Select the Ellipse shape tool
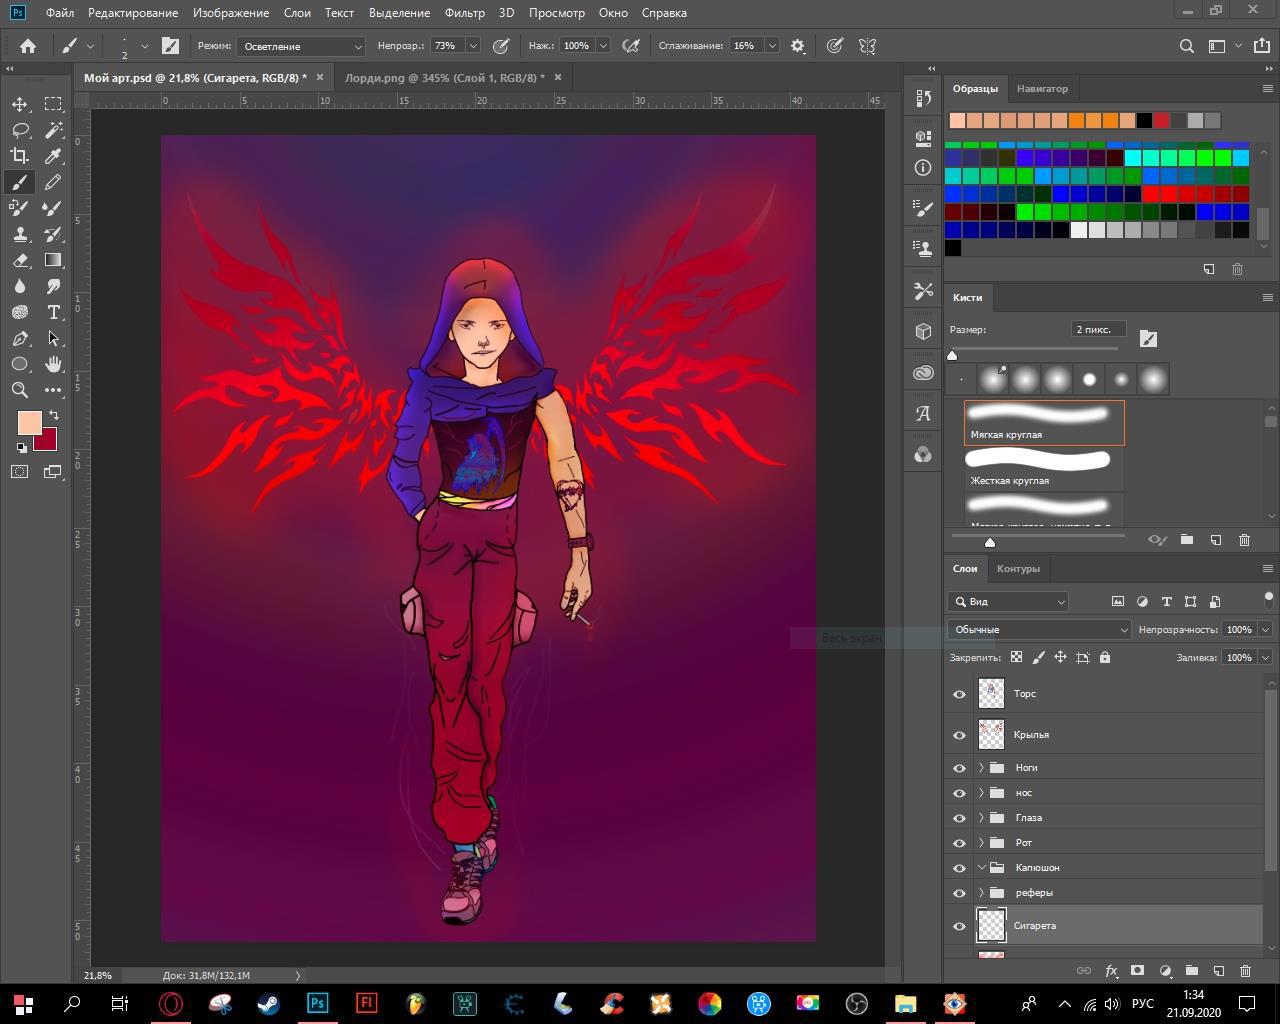This screenshot has height=1024, width=1280. tap(20, 364)
